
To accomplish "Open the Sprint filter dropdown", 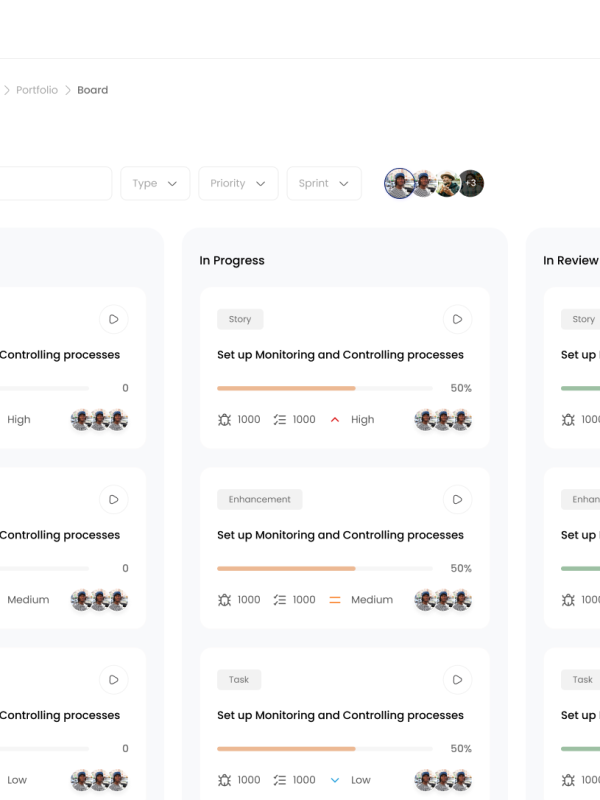I will pos(324,183).
